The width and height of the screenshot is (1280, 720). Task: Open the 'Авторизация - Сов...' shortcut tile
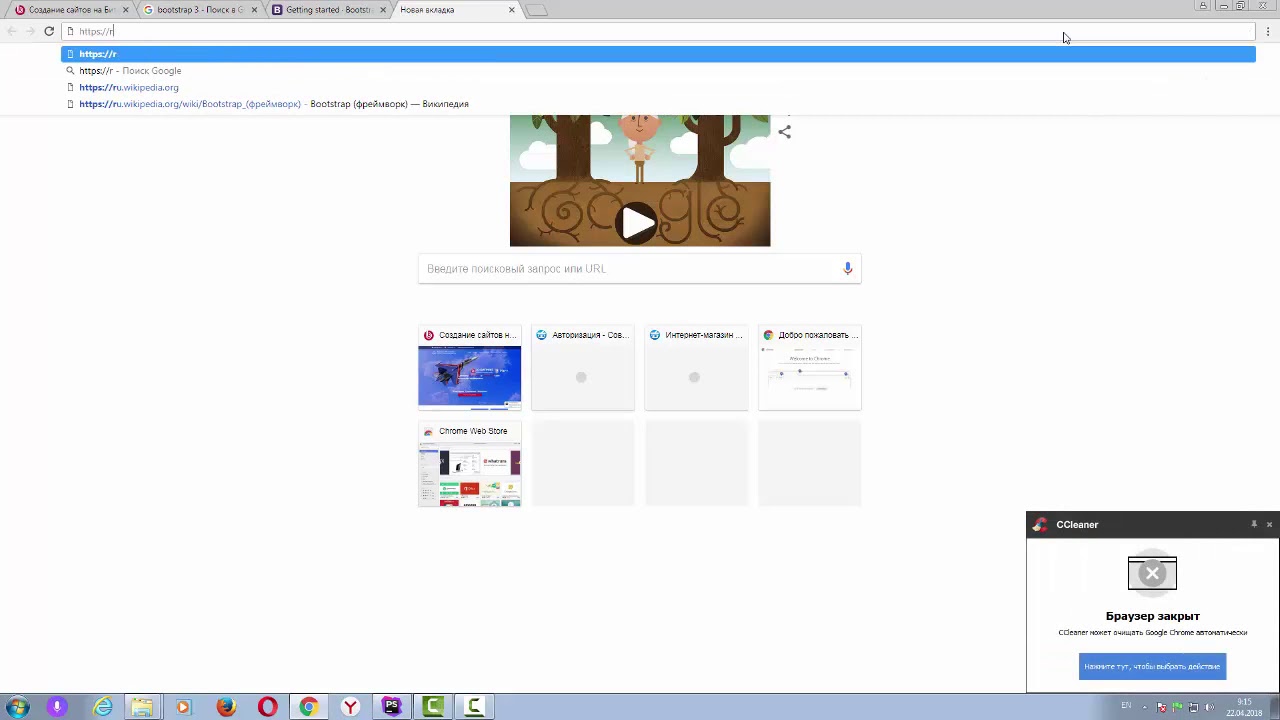tap(583, 368)
